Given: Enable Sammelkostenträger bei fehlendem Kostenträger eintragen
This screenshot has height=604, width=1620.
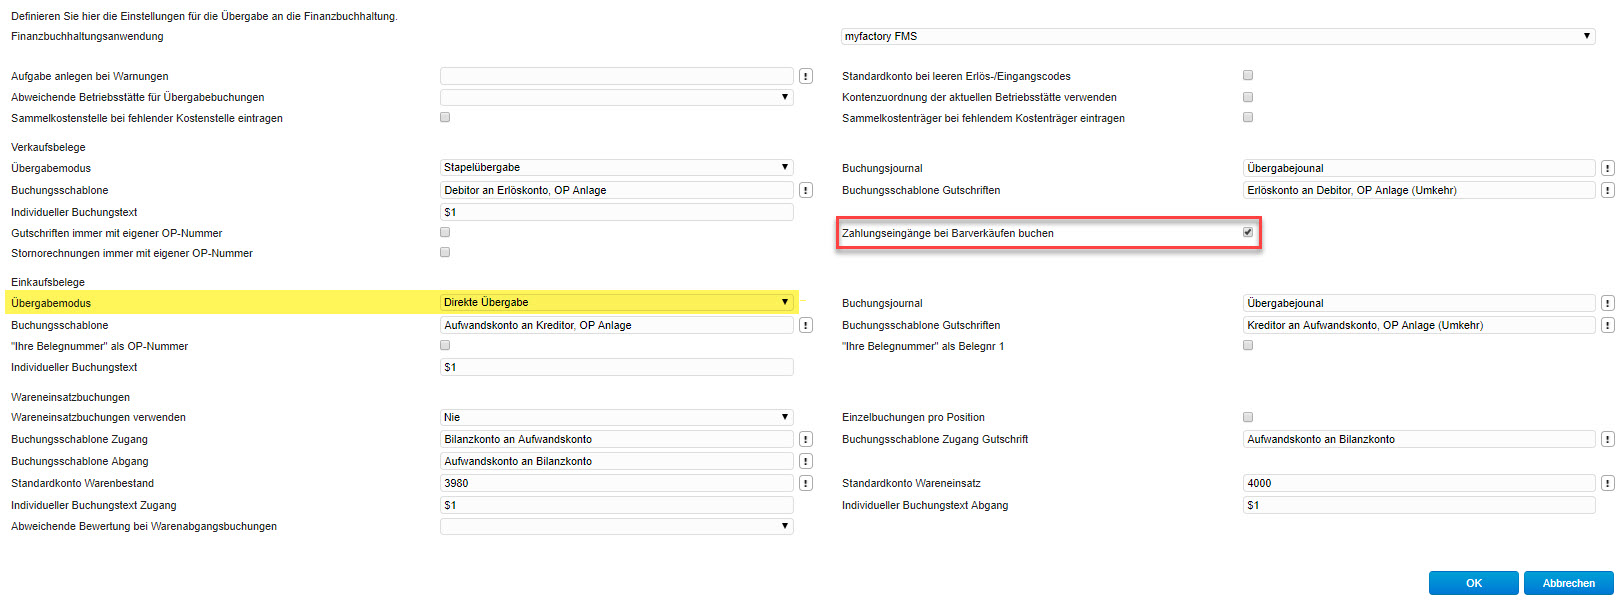Looking at the screenshot, I should (x=1247, y=117).
